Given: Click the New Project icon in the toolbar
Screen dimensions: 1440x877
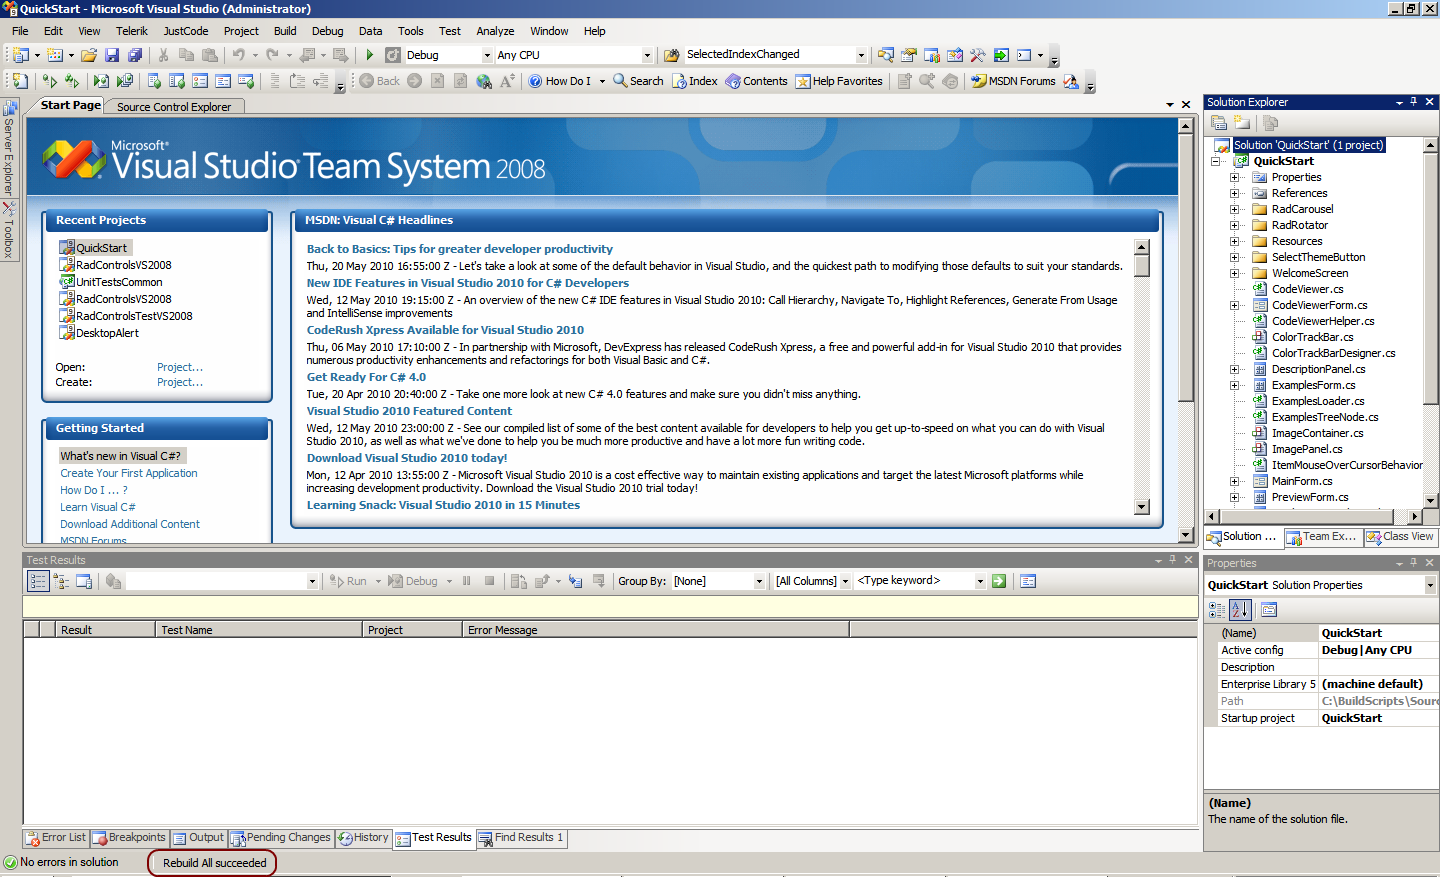Looking at the screenshot, I should pyautogui.click(x=21, y=55).
